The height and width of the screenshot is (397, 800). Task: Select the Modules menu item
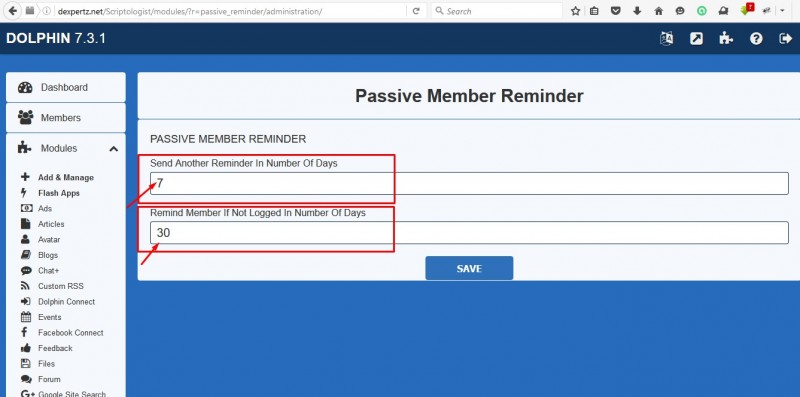coord(66,148)
